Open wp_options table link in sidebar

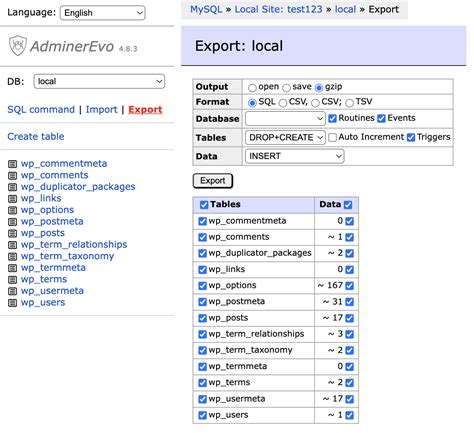(47, 210)
